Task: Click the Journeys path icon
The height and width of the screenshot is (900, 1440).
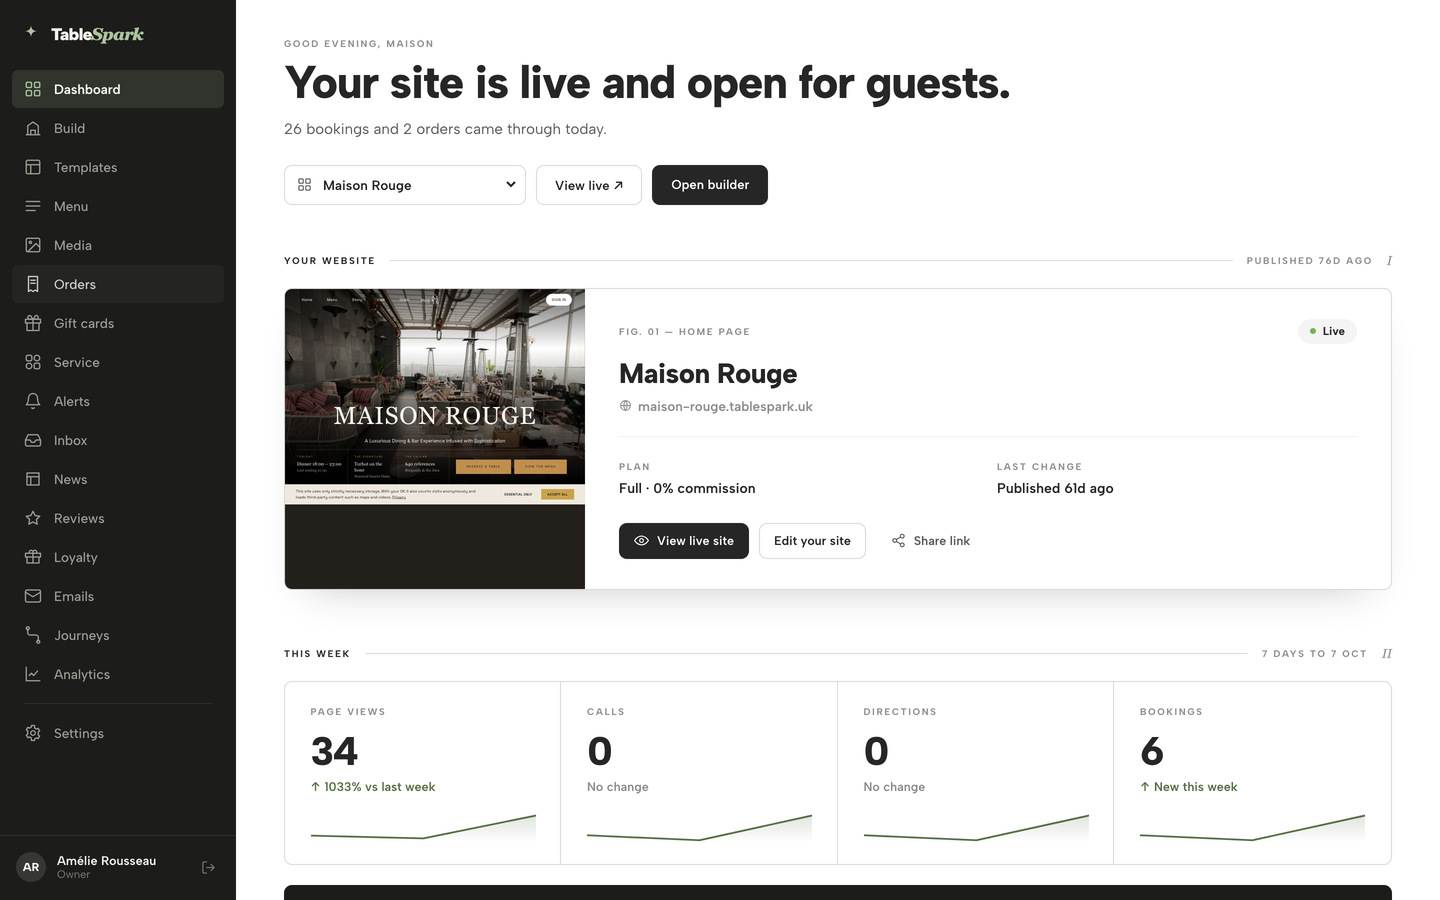Action: (x=33, y=635)
